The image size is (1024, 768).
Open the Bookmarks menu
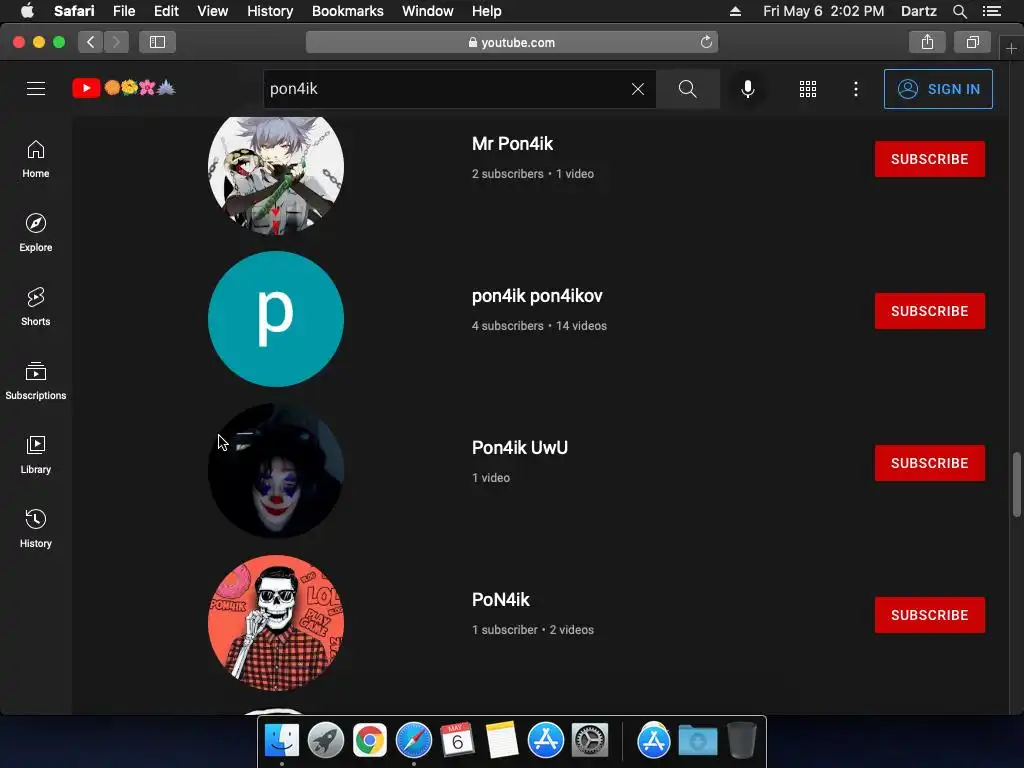tap(347, 11)
